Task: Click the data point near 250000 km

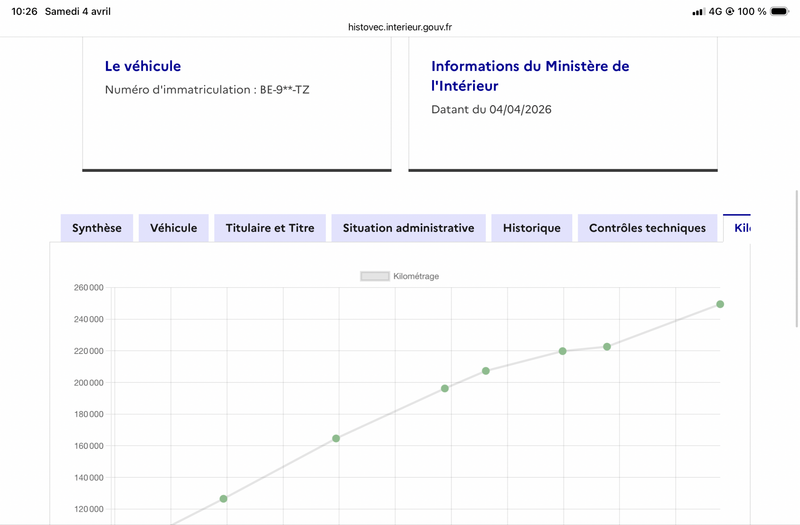Action: (720, 304)
